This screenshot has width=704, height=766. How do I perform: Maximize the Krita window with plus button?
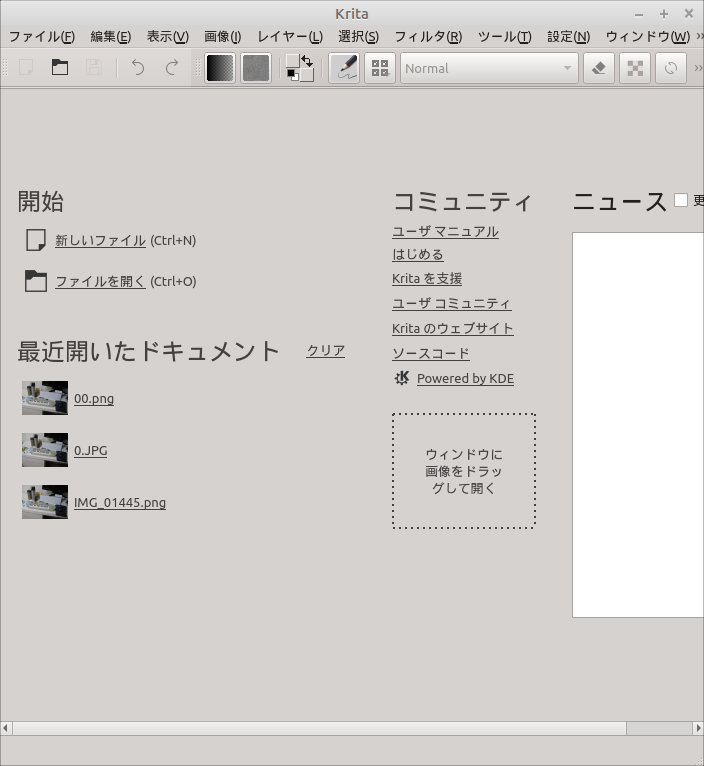663,14
